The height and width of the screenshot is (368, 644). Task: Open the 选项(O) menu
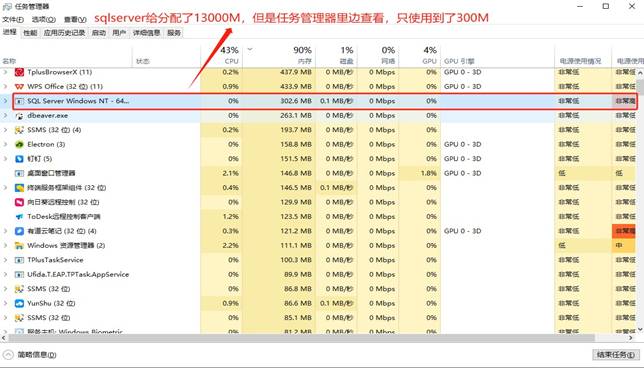click(44, 19)
